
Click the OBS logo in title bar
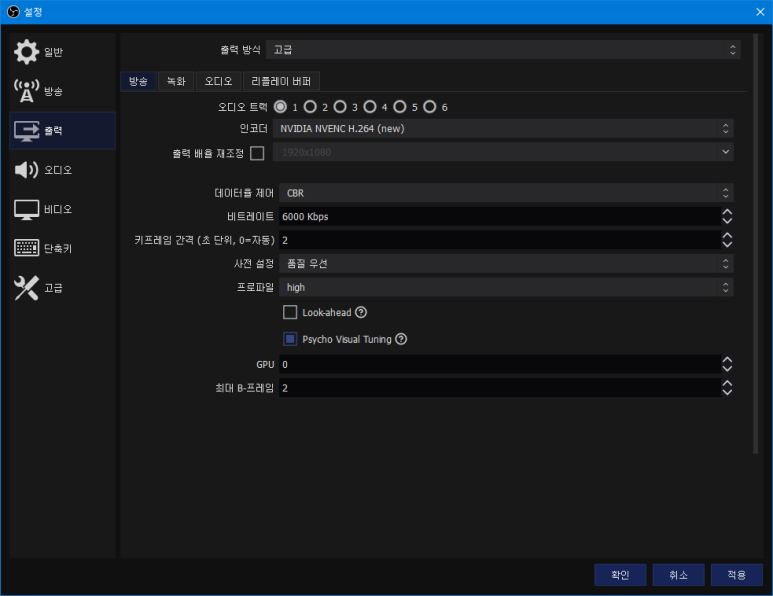(13, 11)
